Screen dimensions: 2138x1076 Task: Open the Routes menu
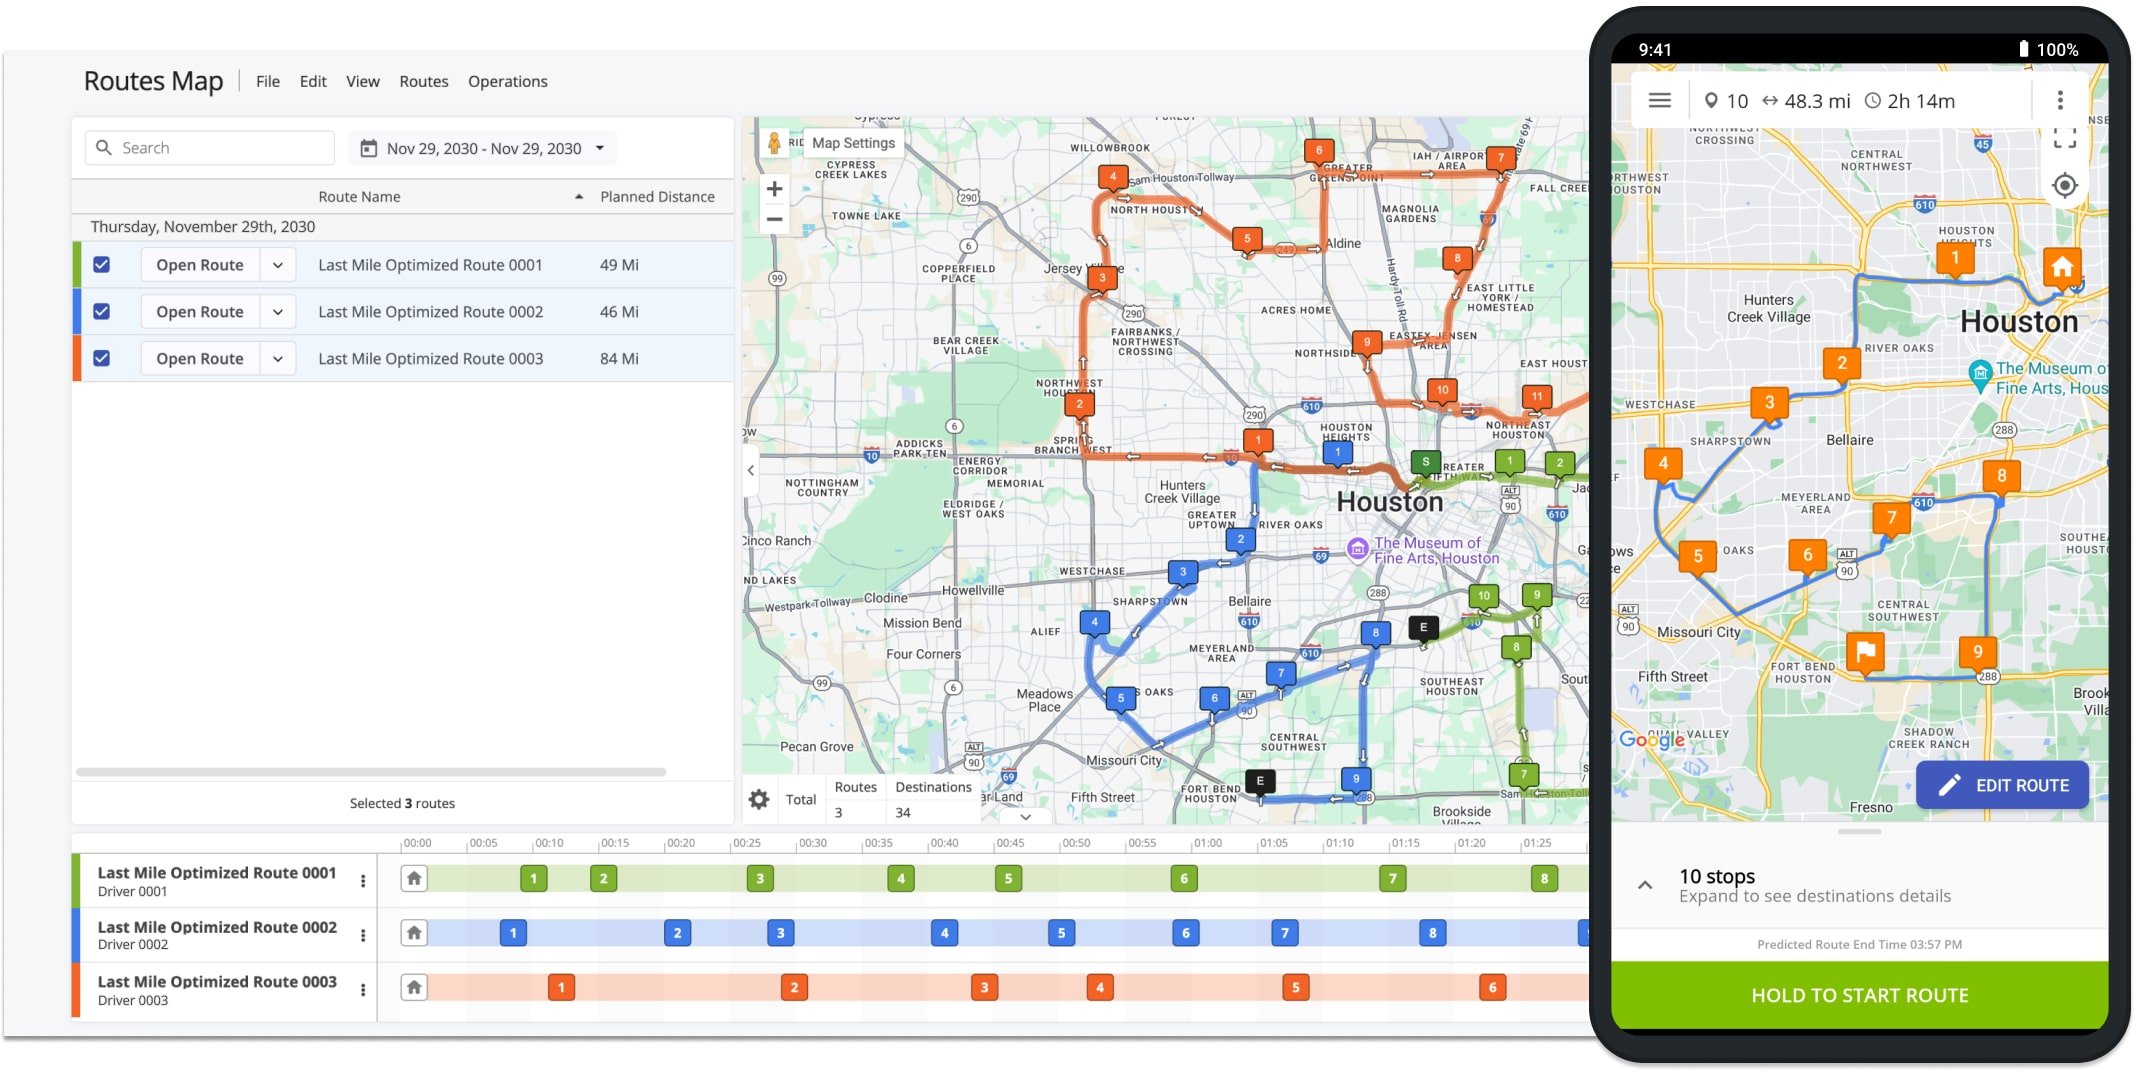(424, 82)
